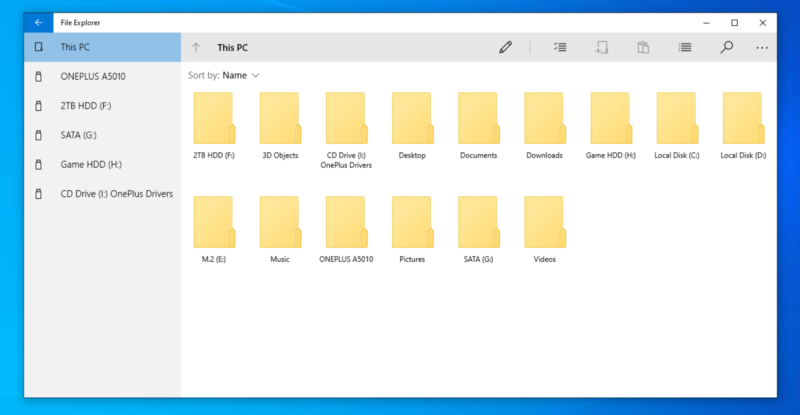The width and height of the screenshot is (800, 415).
Task: Select 2TB HDD (F:) in sidebar
Action: click(103, 106)
